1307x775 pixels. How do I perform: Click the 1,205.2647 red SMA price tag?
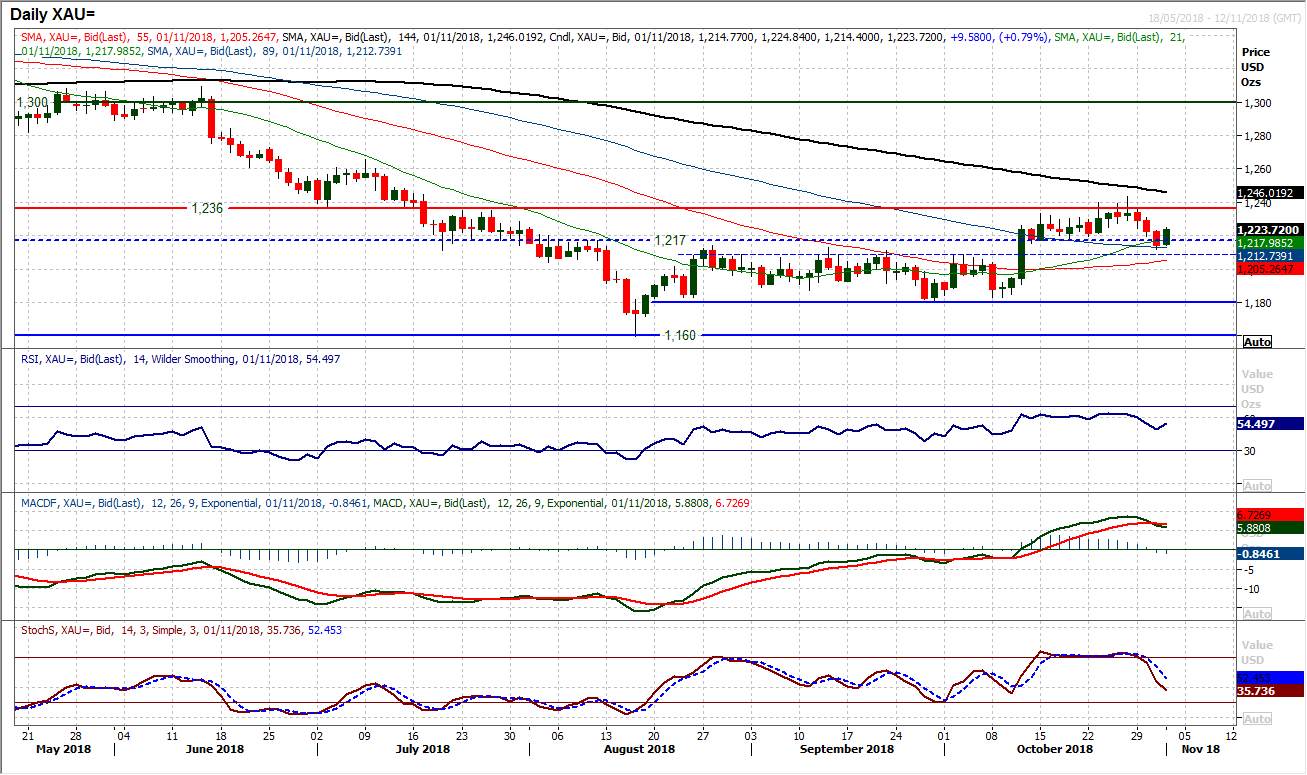[1268, 269]
